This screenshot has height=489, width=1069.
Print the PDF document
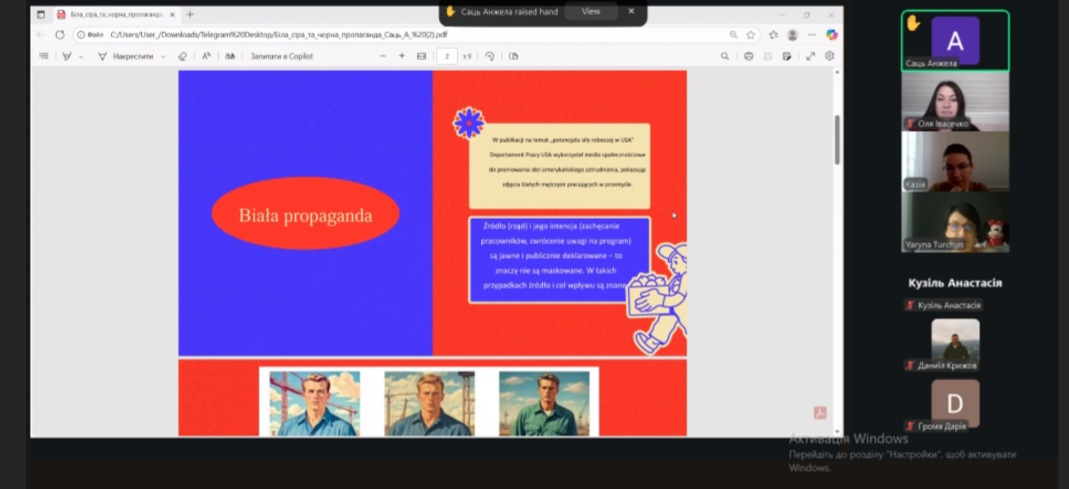[749, 56]
